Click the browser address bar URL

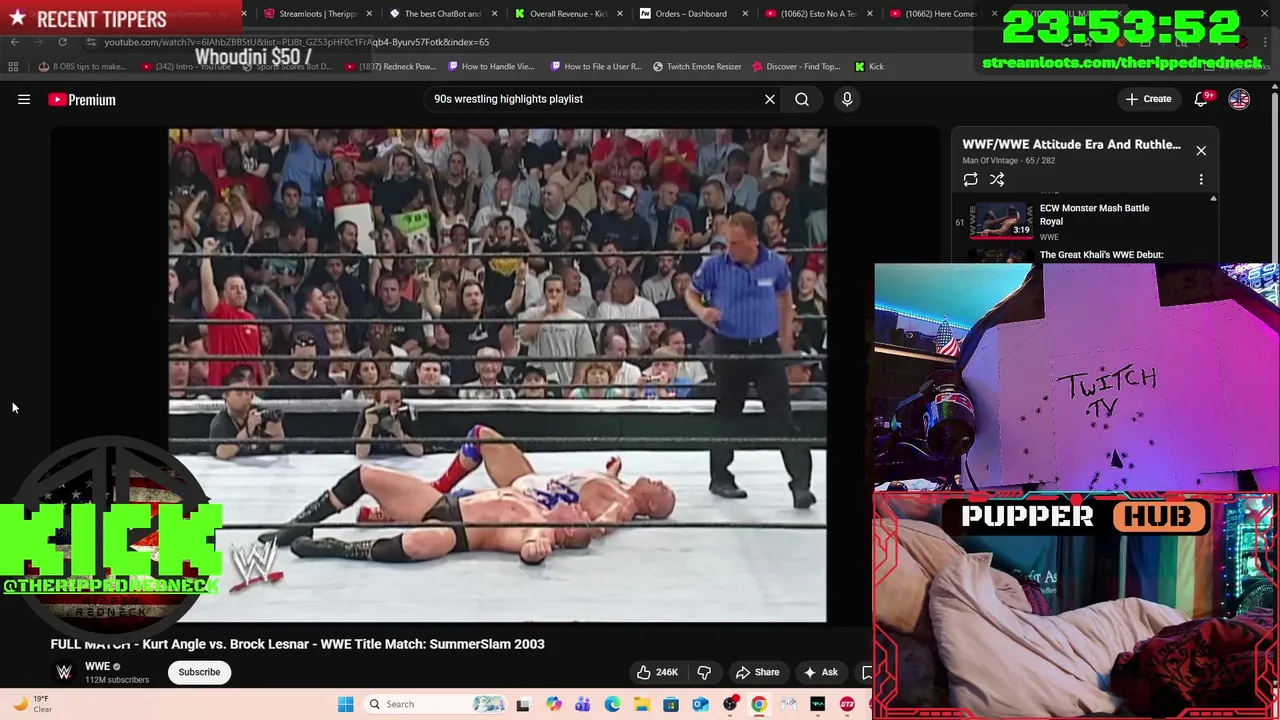tap(297, 42)
